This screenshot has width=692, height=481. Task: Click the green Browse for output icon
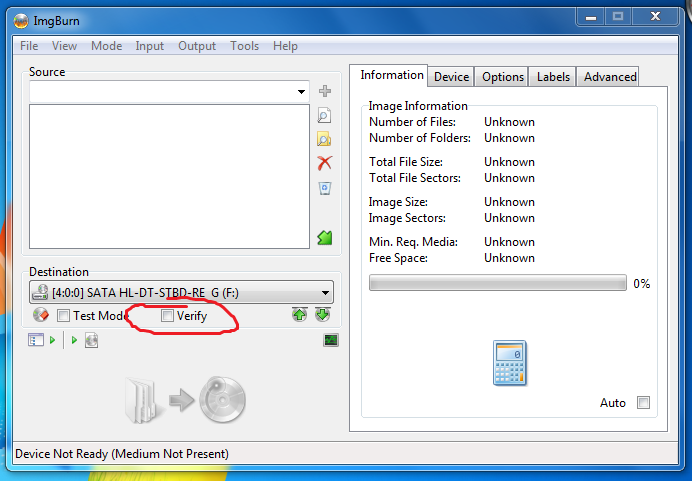325,238
